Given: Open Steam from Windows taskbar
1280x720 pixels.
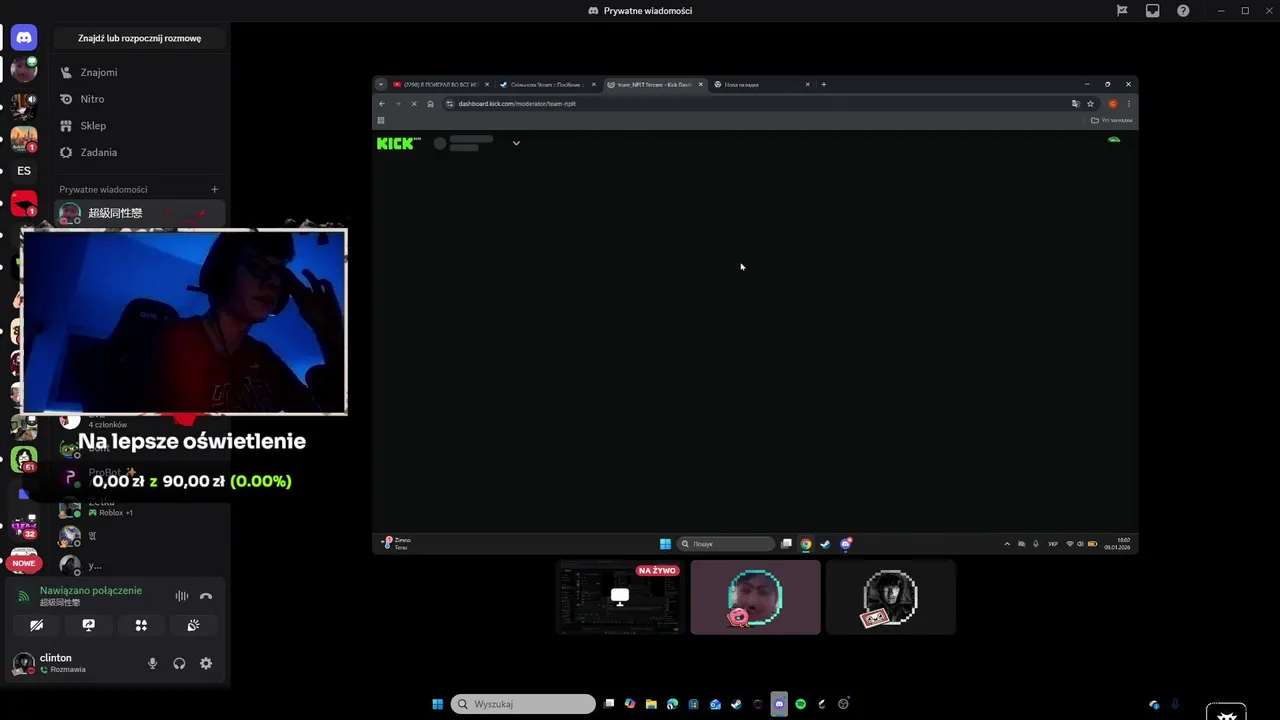Looking at the screenshot, I should [736, 704].
